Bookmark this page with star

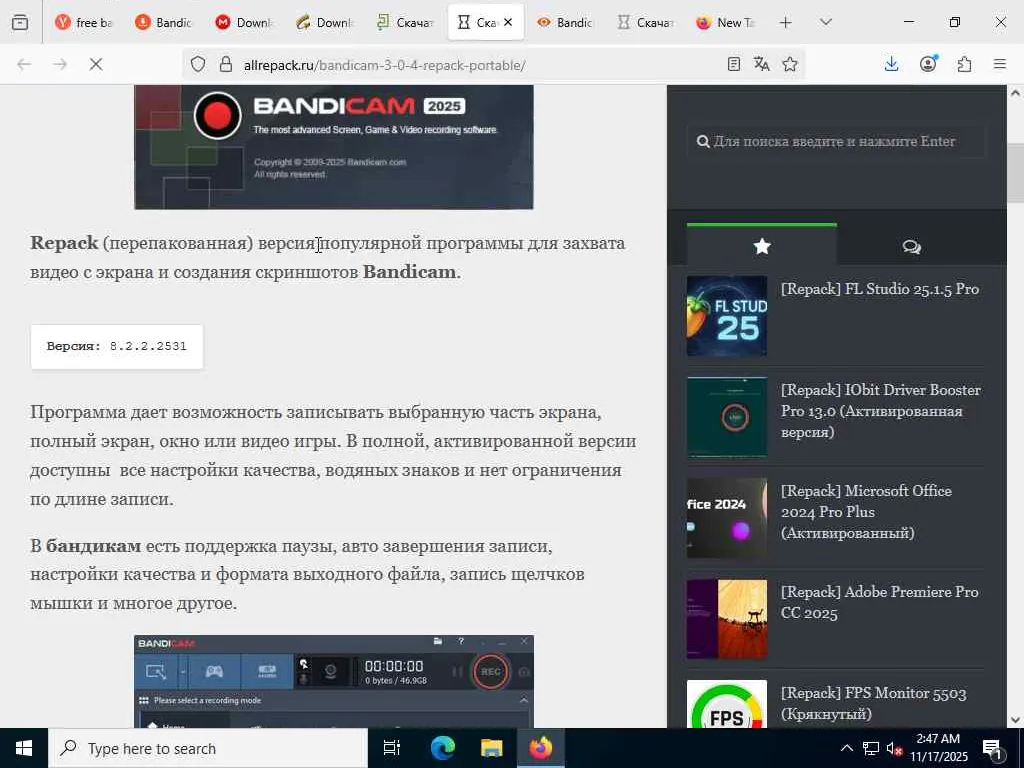click(x=790, y=64)
